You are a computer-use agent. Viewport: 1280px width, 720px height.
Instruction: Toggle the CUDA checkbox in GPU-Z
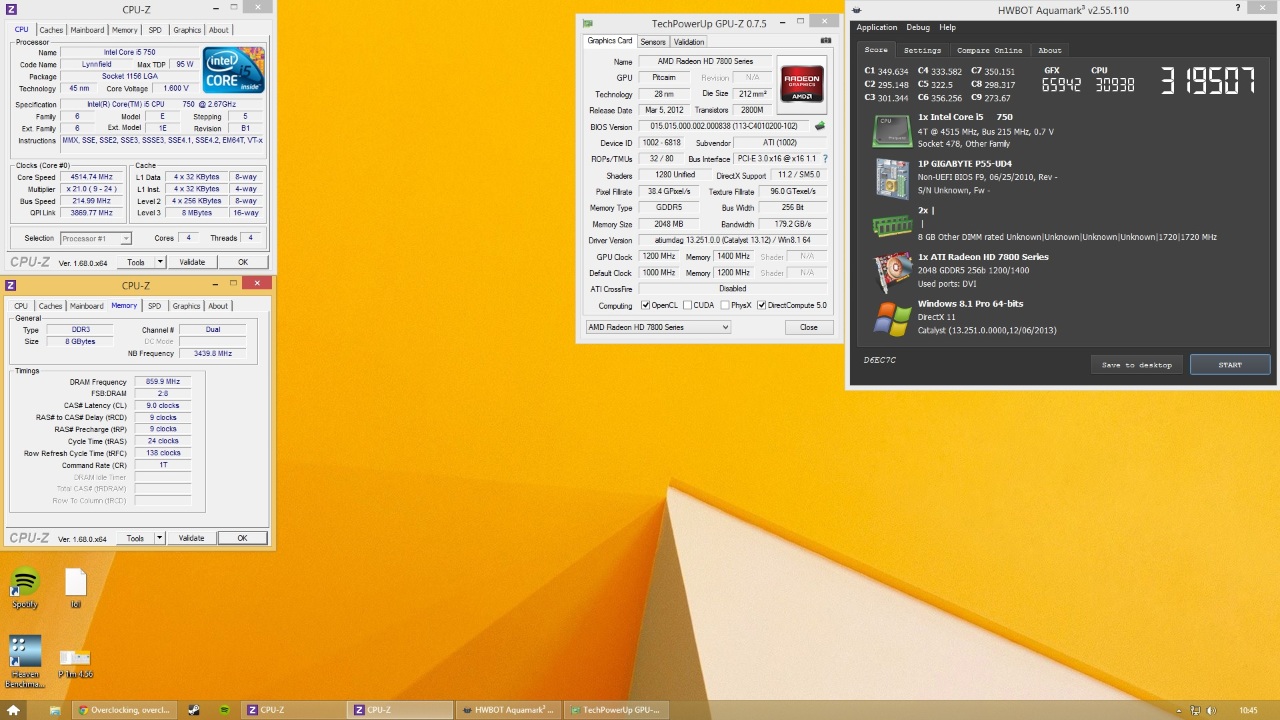coord(687,305)
